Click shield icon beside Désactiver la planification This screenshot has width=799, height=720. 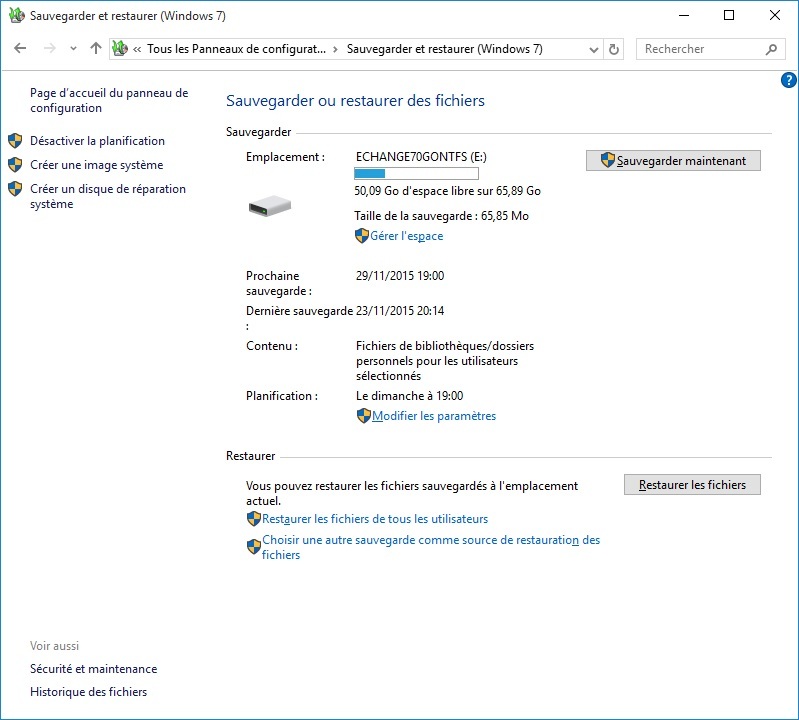pos(15,141)
